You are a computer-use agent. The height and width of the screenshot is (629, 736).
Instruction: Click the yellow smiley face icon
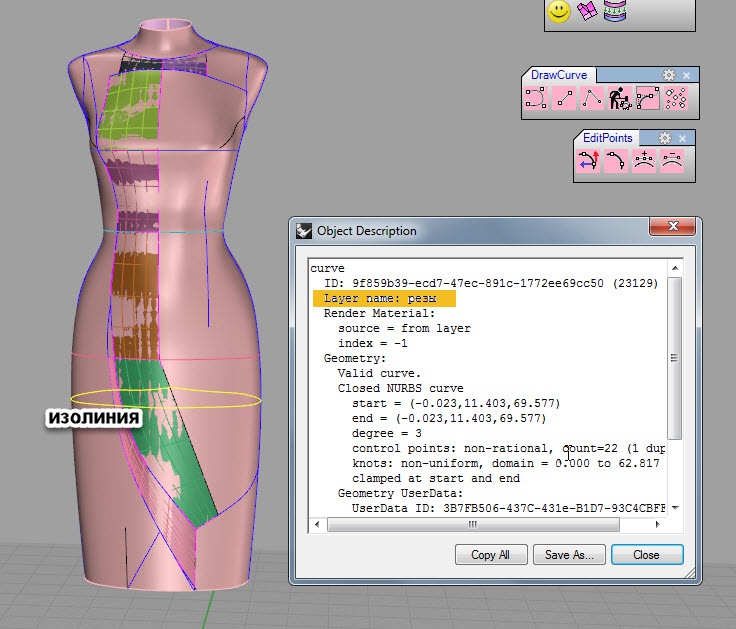(559, 11)
